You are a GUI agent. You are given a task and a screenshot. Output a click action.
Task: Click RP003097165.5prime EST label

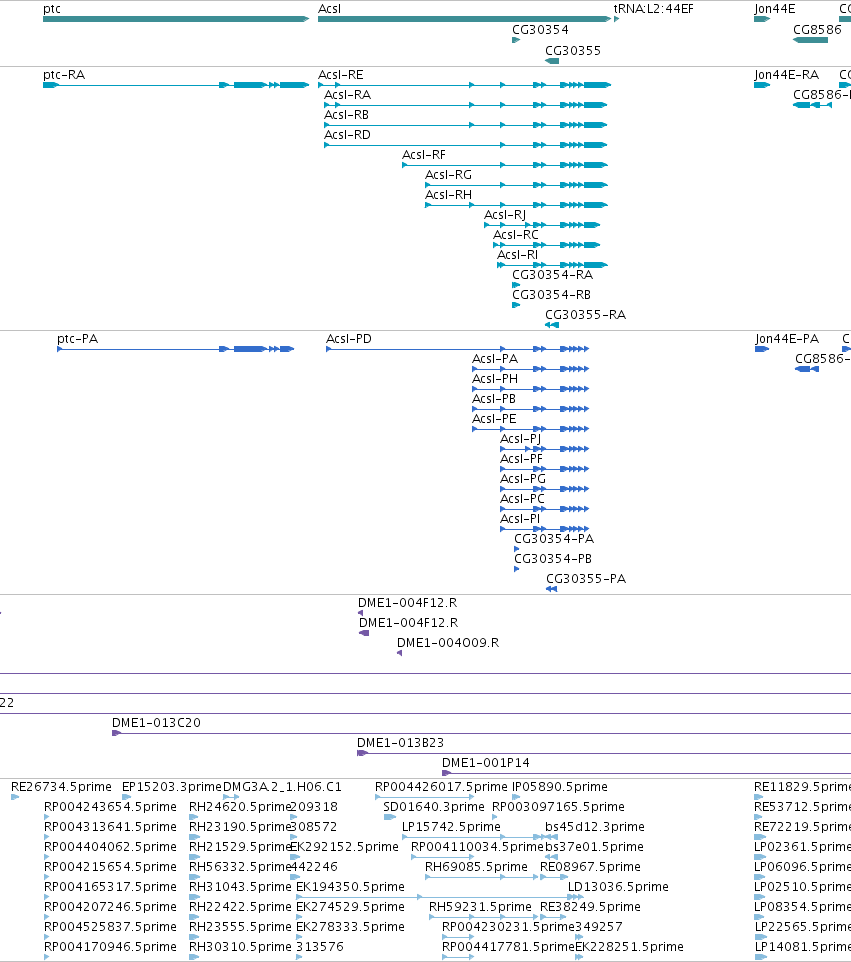tap(558, 807)
